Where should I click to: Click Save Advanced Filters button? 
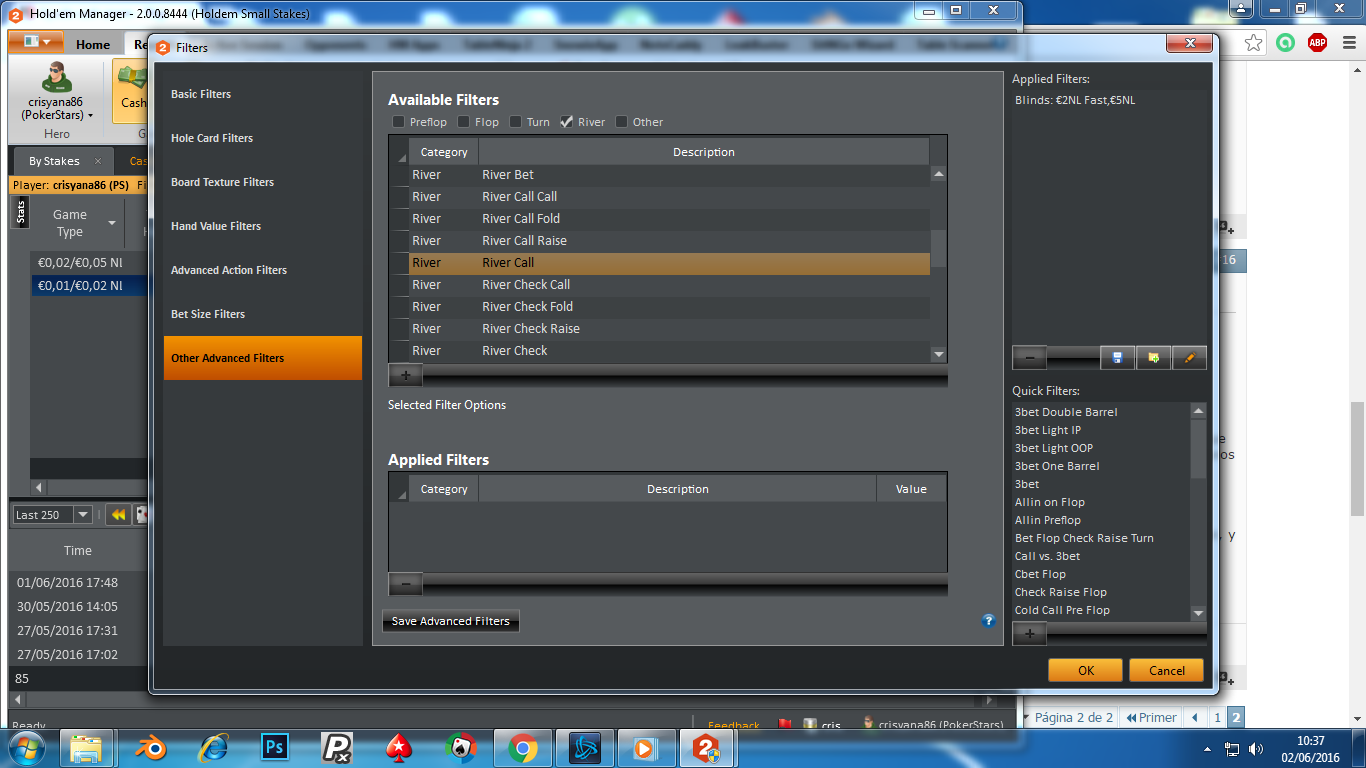coord(451,621)
